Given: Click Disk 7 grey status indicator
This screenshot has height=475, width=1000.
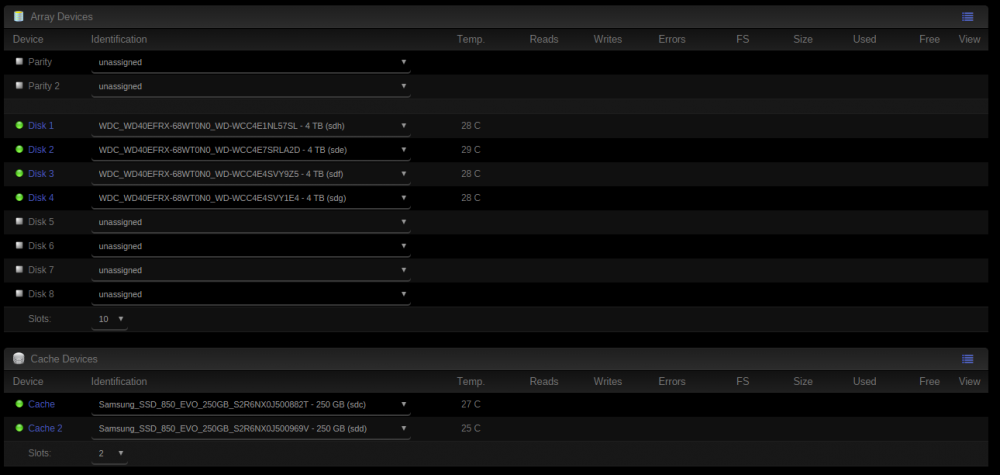Looking at the screenshot, I should pyautogui.click(x=19, y=270).
